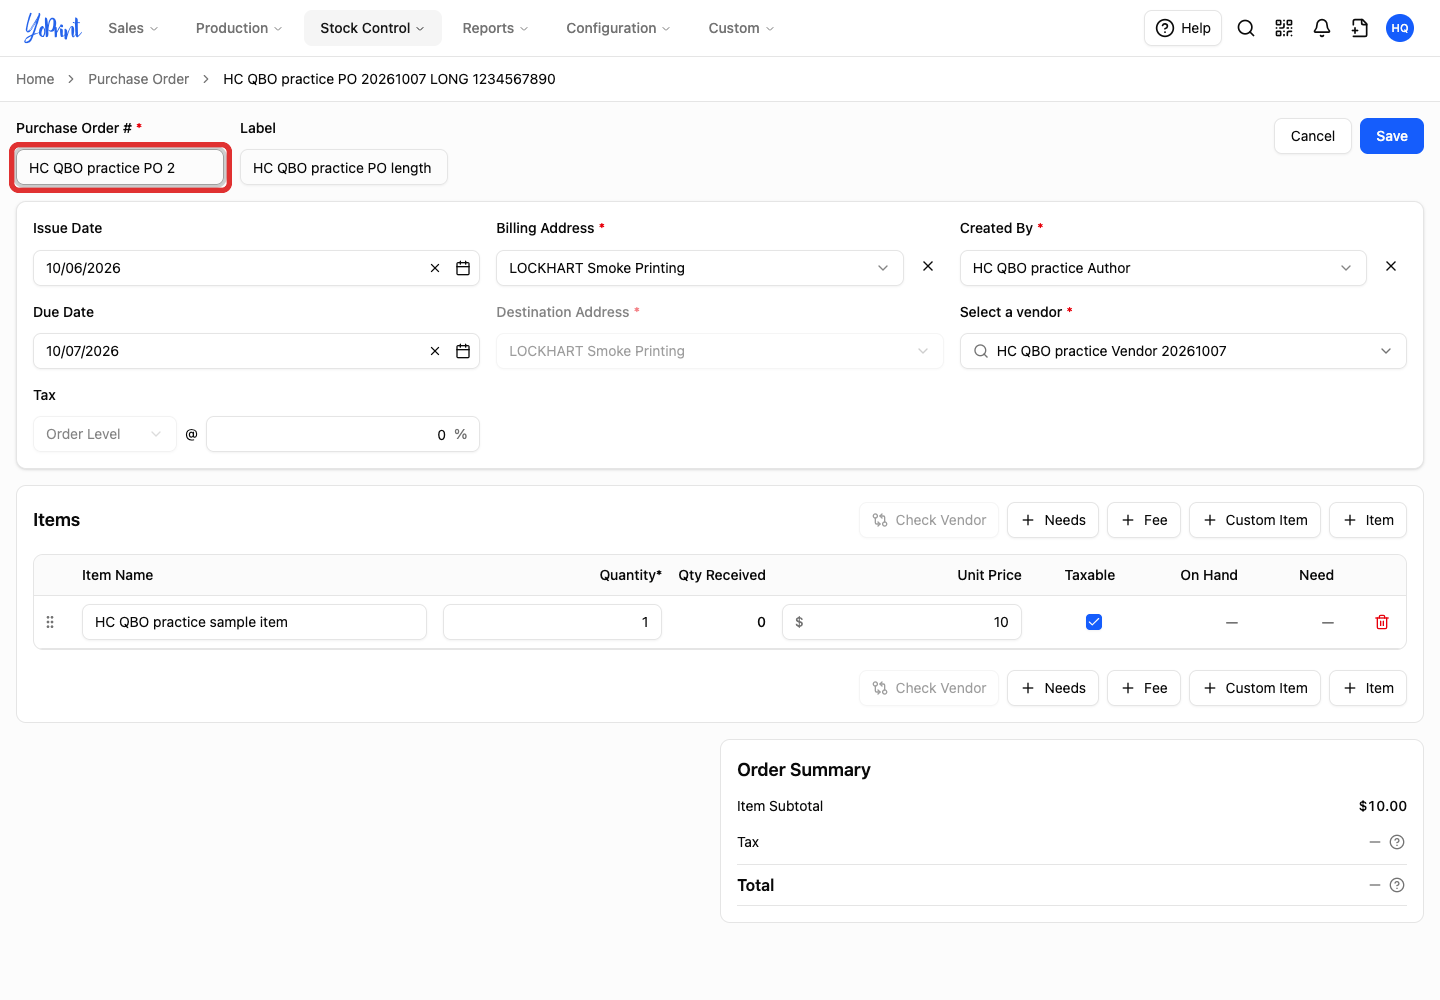1440x1000 pixels.
Task: Open the Stock Control menu
Action: (x=372, y=28)
